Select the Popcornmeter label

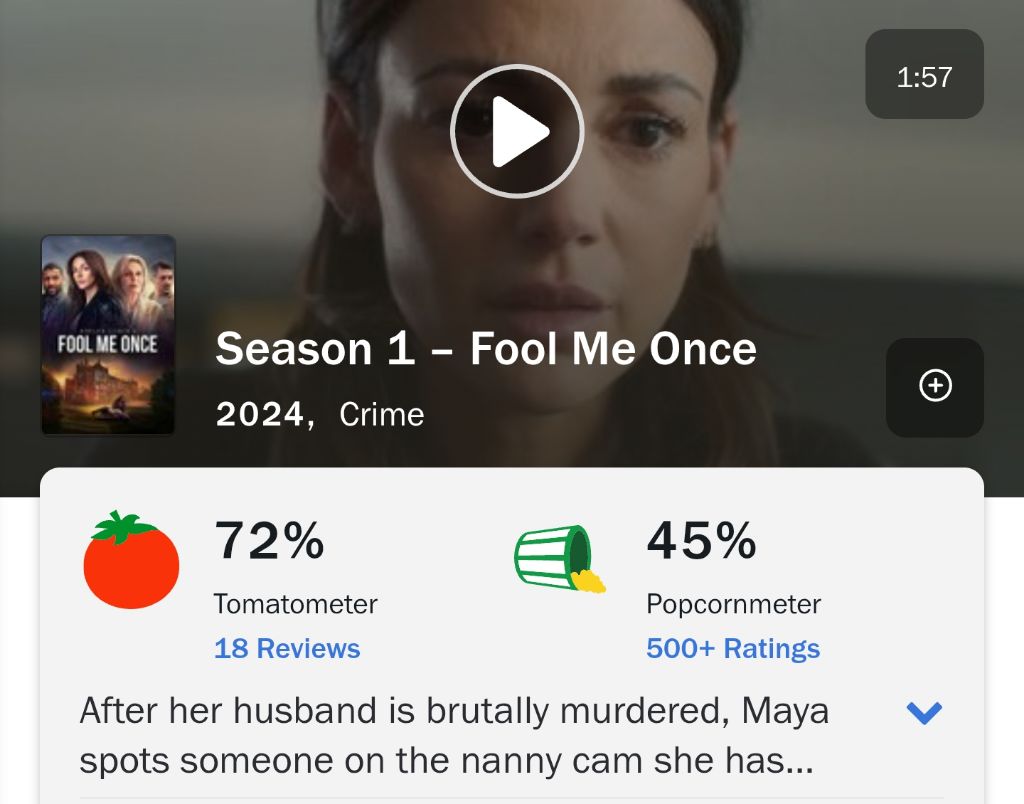[733, 604]
